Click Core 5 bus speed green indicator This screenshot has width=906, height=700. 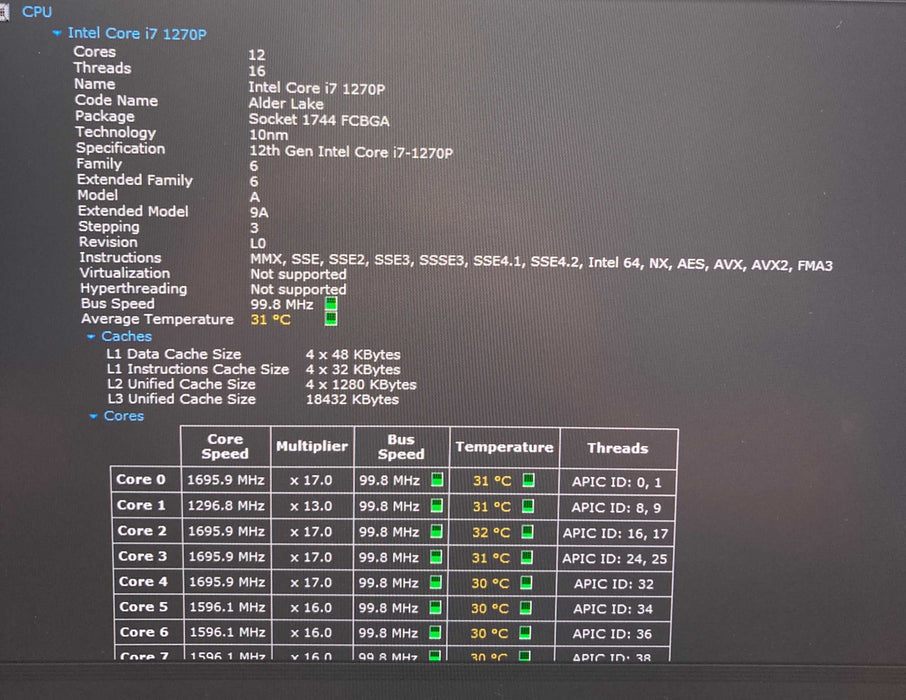pos(435,608)
